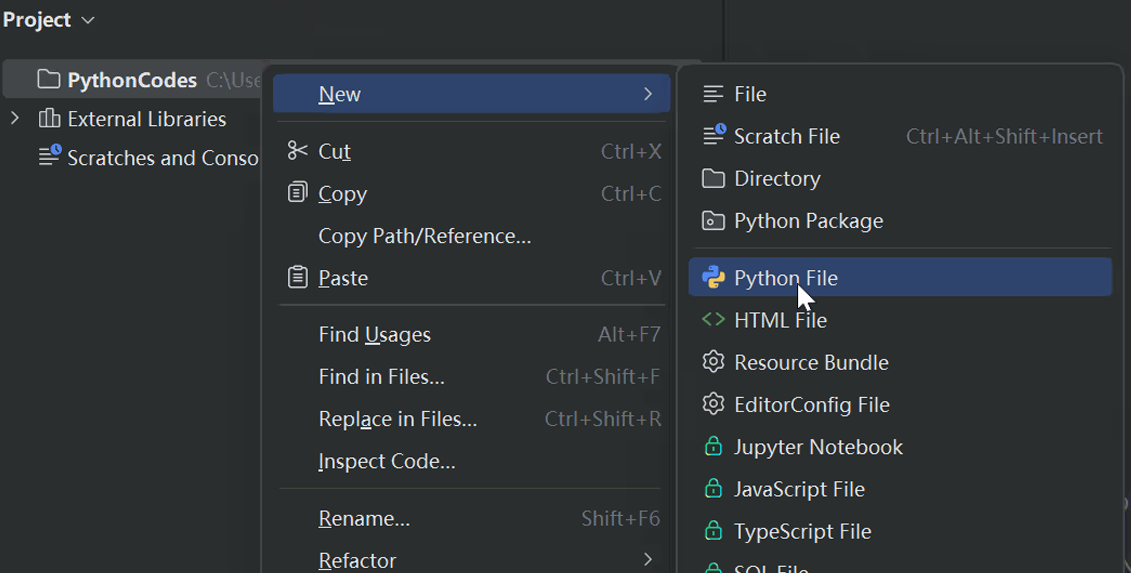Click the scissors icon beside Cut
Viewport: 1131px width, 573px height.
(297, 151)
